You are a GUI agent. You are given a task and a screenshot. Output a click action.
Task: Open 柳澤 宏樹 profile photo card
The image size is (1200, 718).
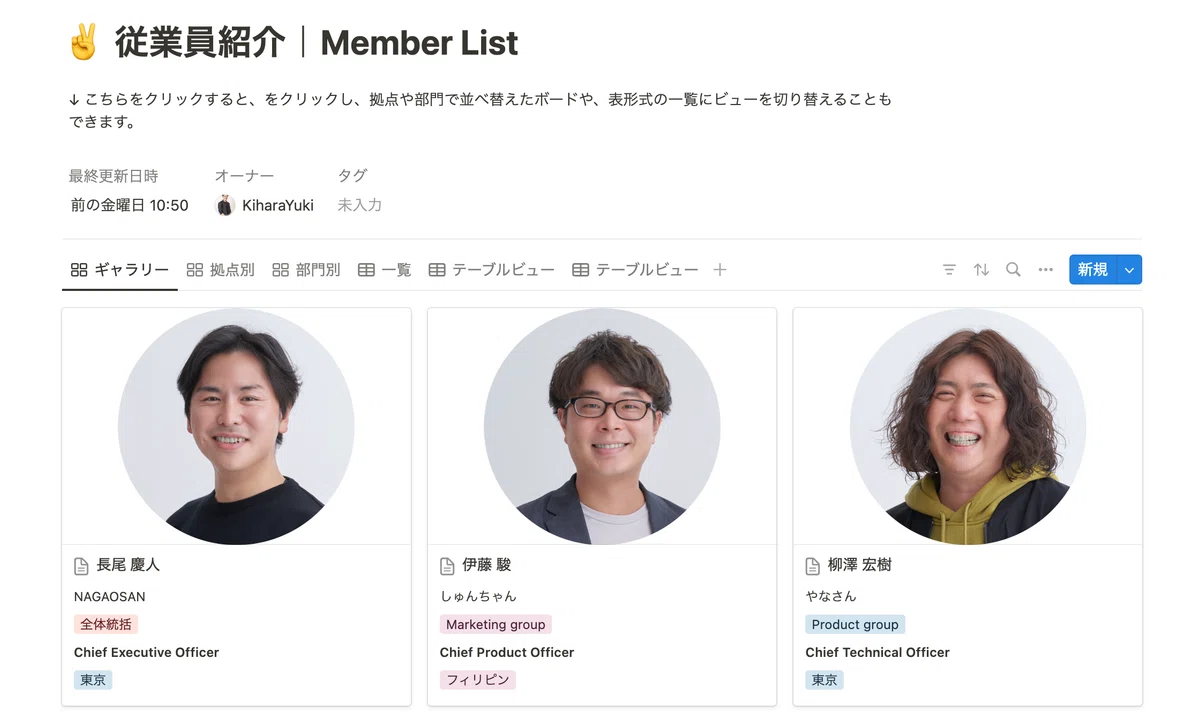click(x=968, y=426)
